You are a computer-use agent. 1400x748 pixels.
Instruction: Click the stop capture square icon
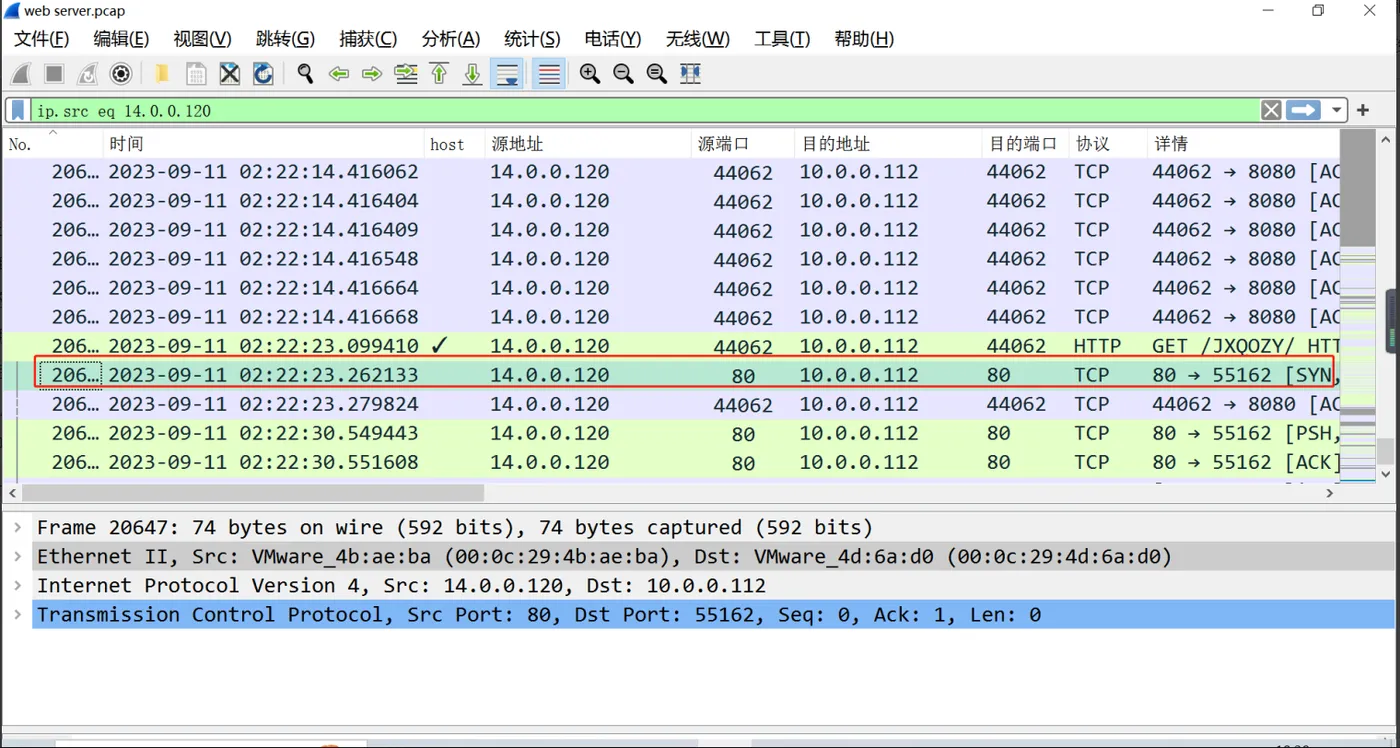[54, 74]
